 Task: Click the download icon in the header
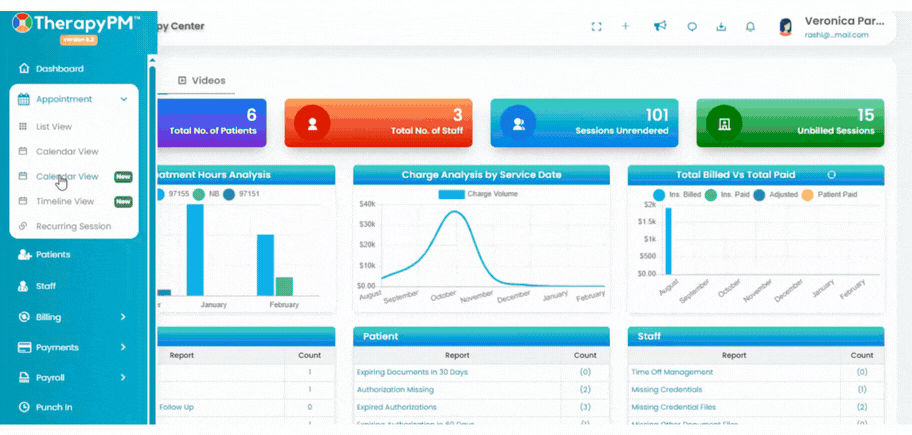721,27
